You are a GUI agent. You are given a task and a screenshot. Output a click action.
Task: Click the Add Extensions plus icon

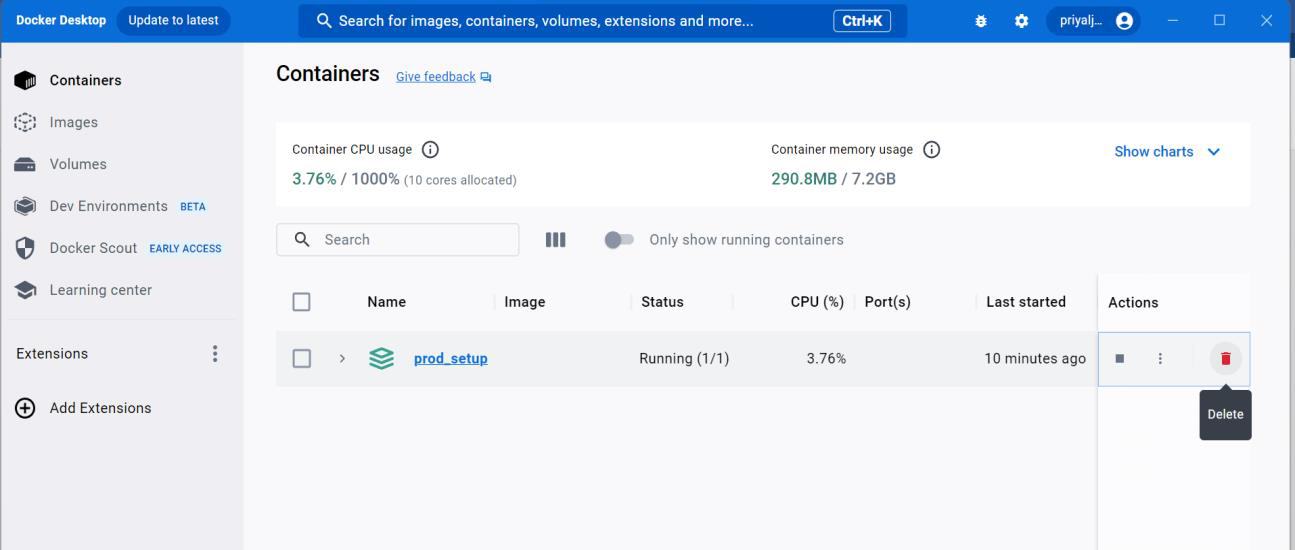pyautogui.click(x=25, y=408)
